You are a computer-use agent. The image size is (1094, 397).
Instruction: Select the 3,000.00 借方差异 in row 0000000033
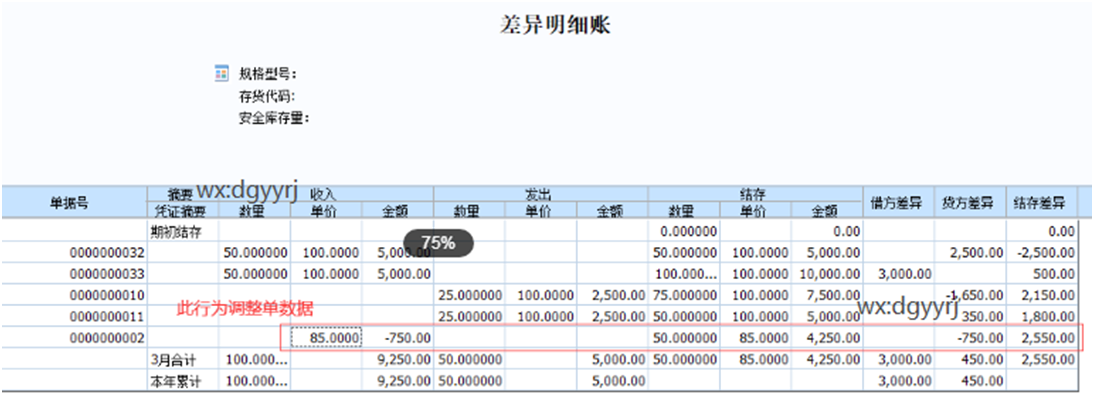[x=905, y=274]
